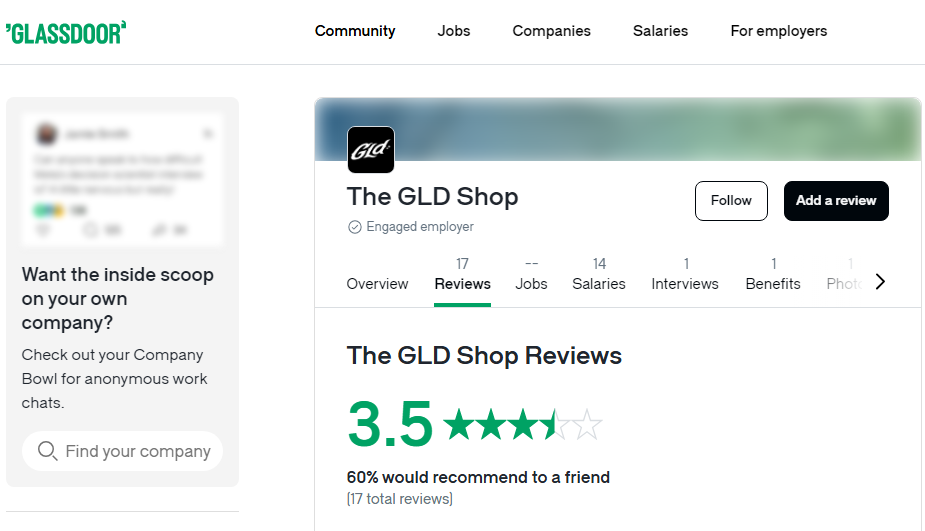
Task: Click the Engaged employer checkmark icon
Action: [355, 227]
